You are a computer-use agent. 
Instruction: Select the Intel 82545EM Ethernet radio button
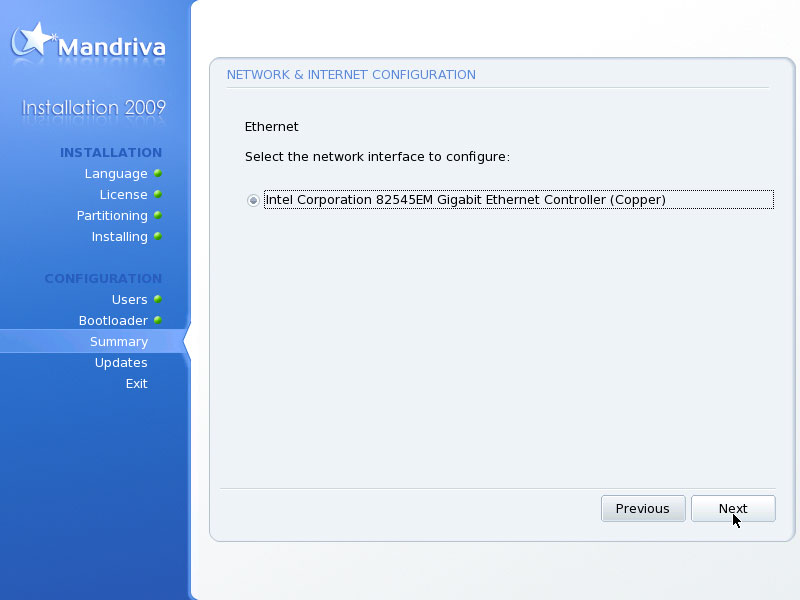tap(253, 200)
